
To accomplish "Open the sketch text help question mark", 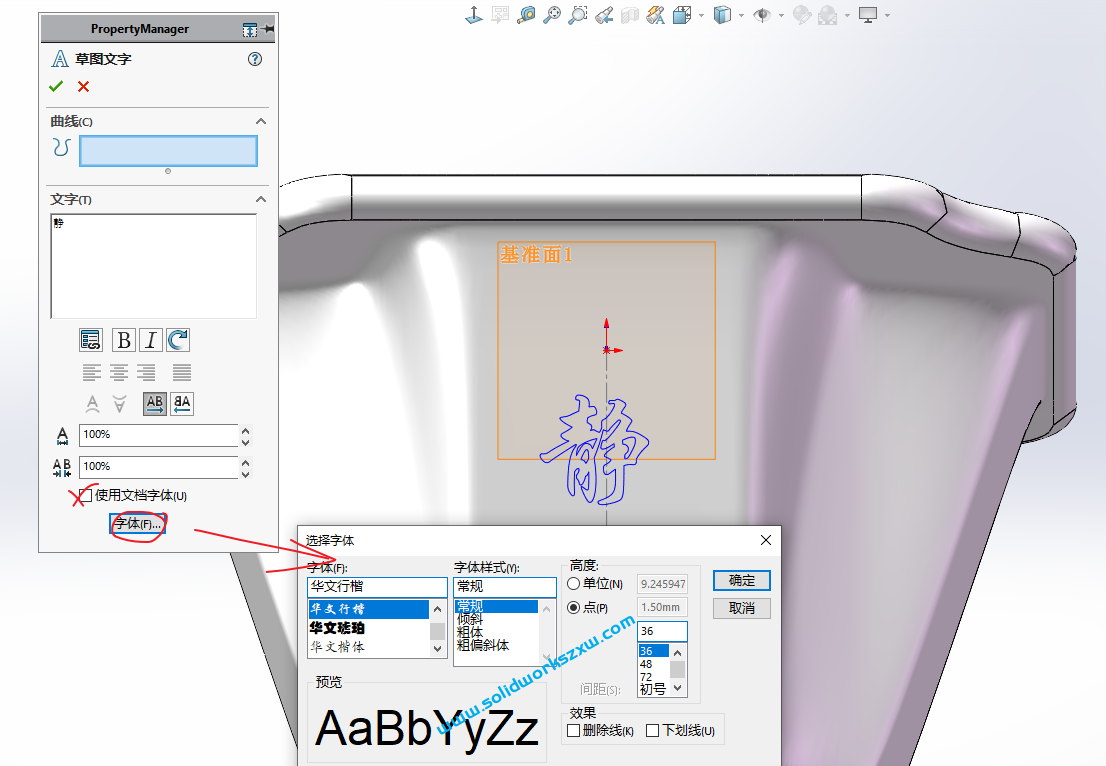I will (x=255, y=59).
